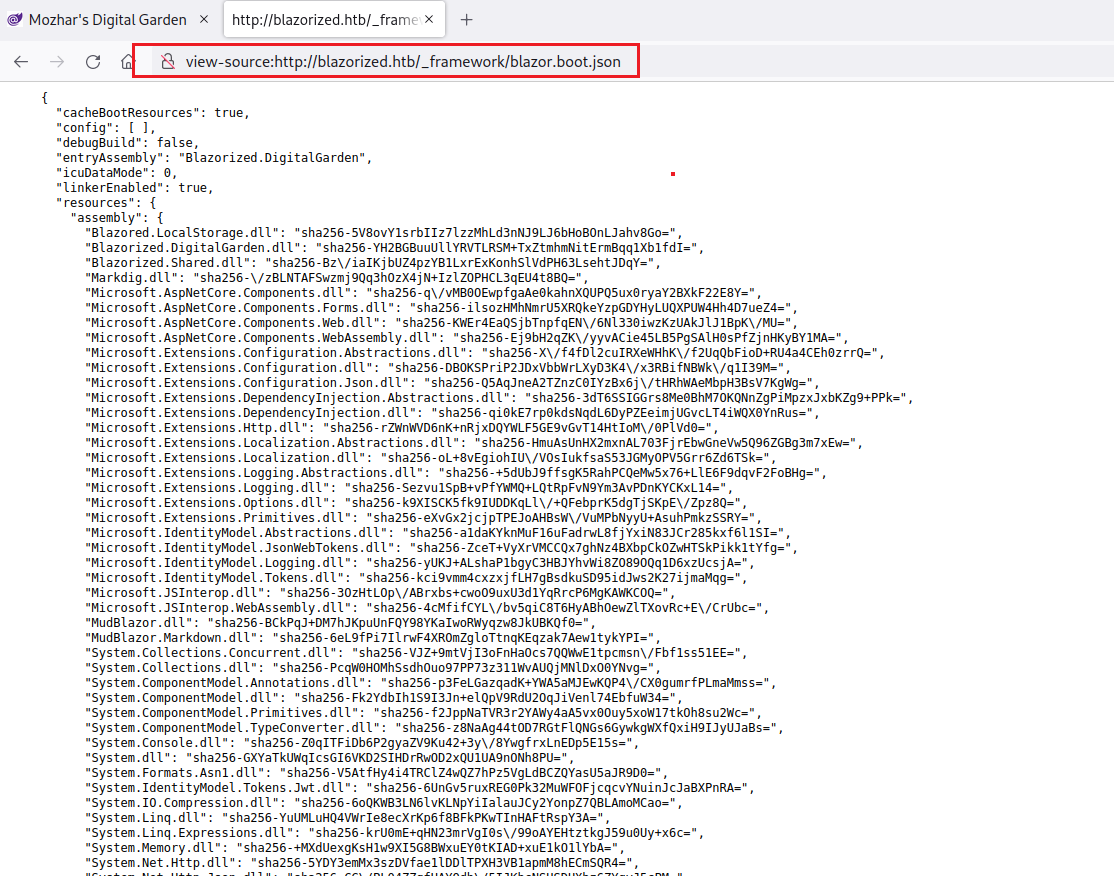Click the browser back arrow
The width and height of the screenshot is (1114, 876).
(21, 62)
